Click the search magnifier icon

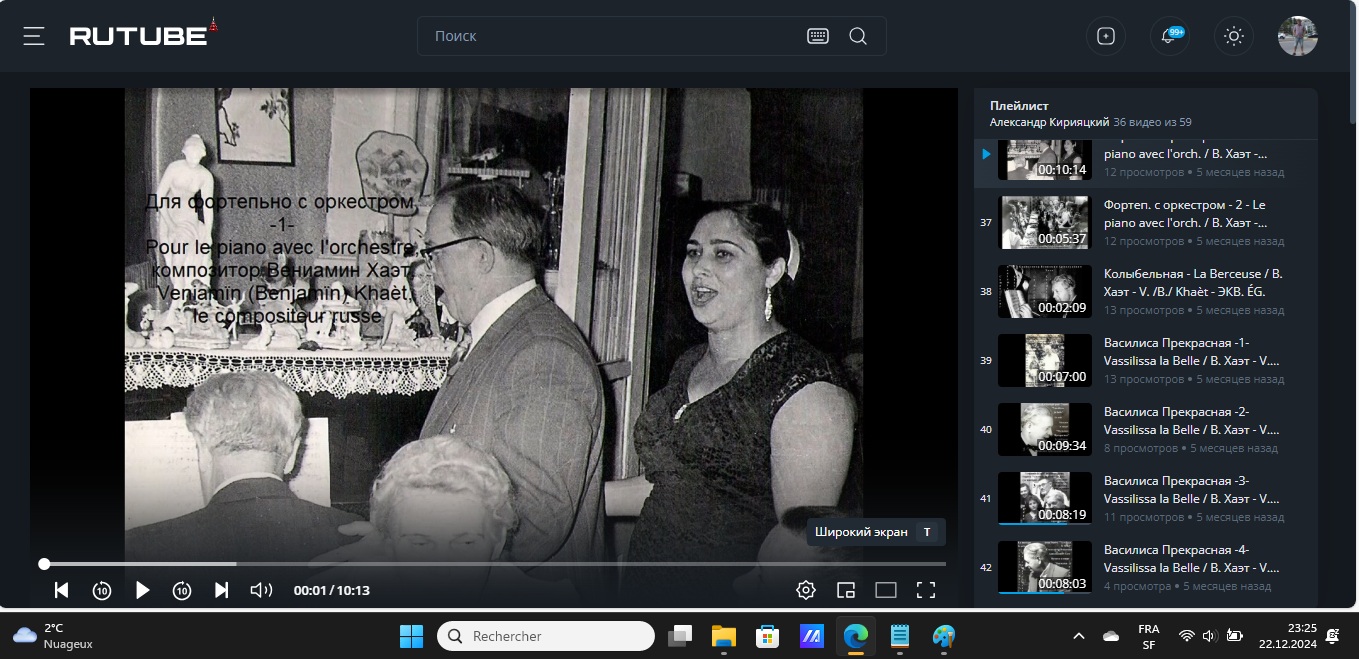pos(858,36)
